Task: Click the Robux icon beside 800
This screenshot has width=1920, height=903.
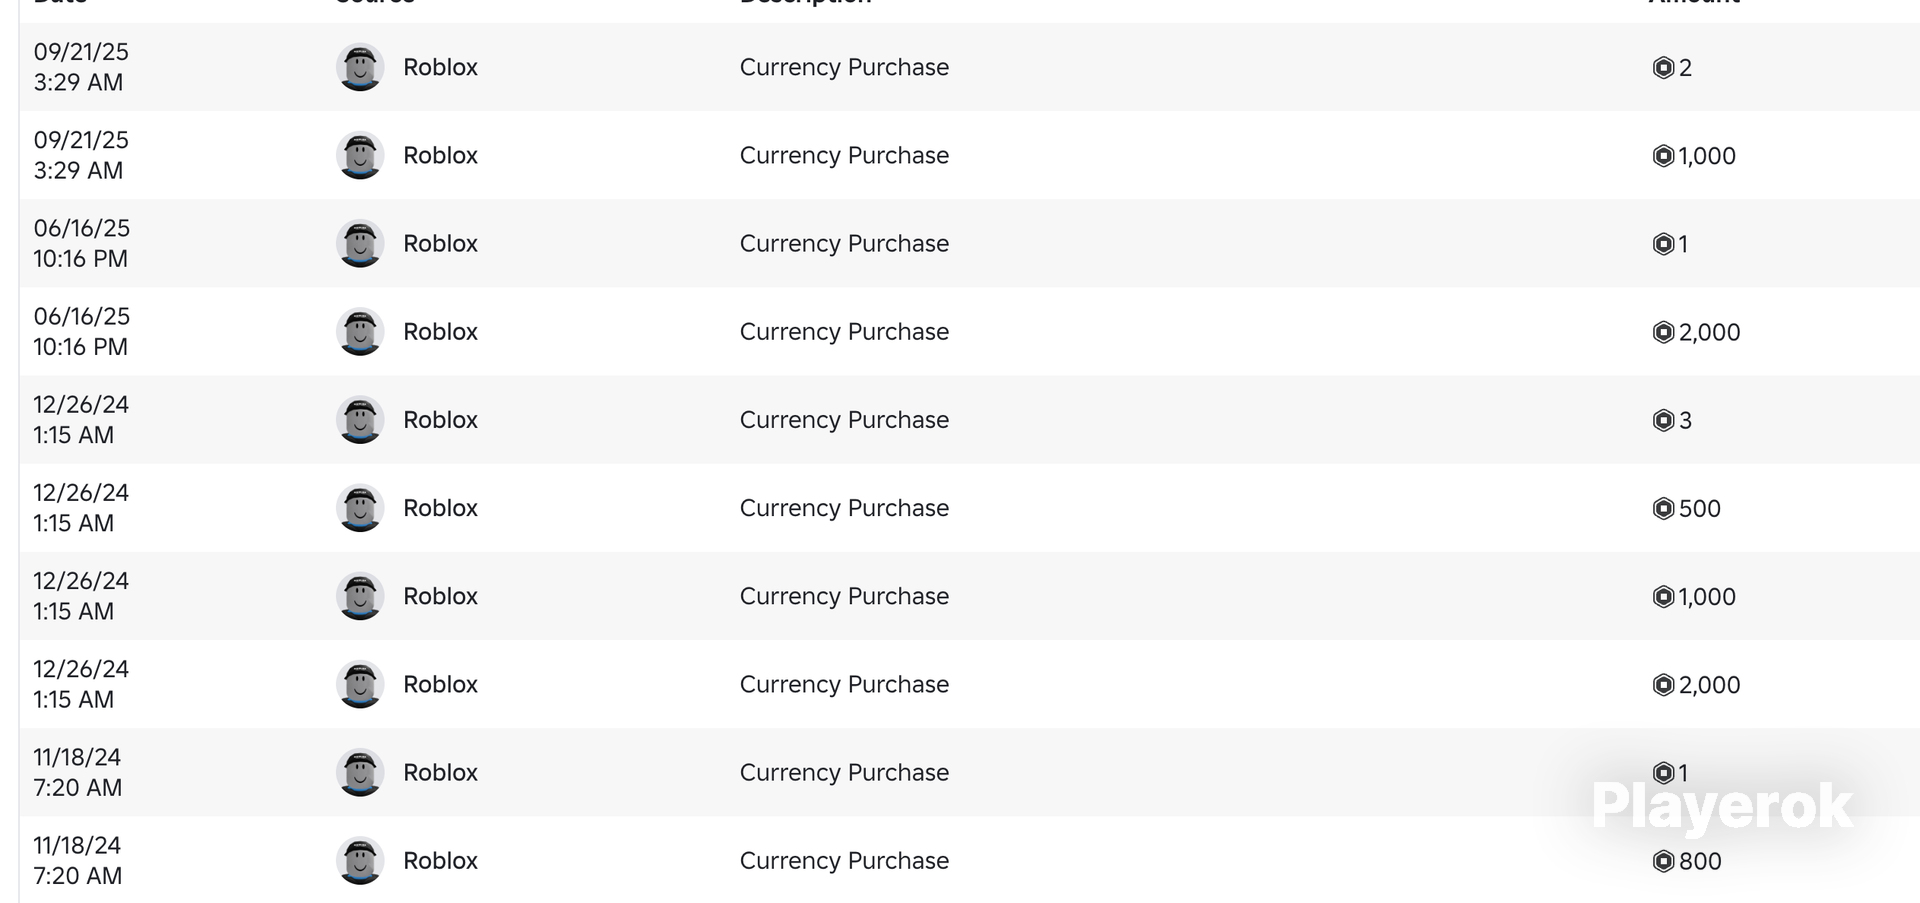Action: point(1663,861)
